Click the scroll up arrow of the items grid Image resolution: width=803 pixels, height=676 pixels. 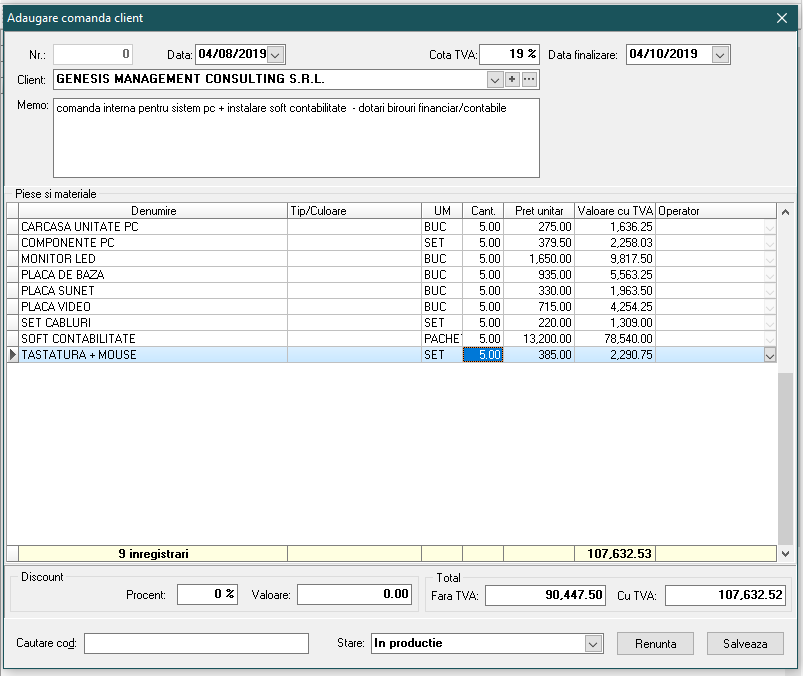coord(785,212)
